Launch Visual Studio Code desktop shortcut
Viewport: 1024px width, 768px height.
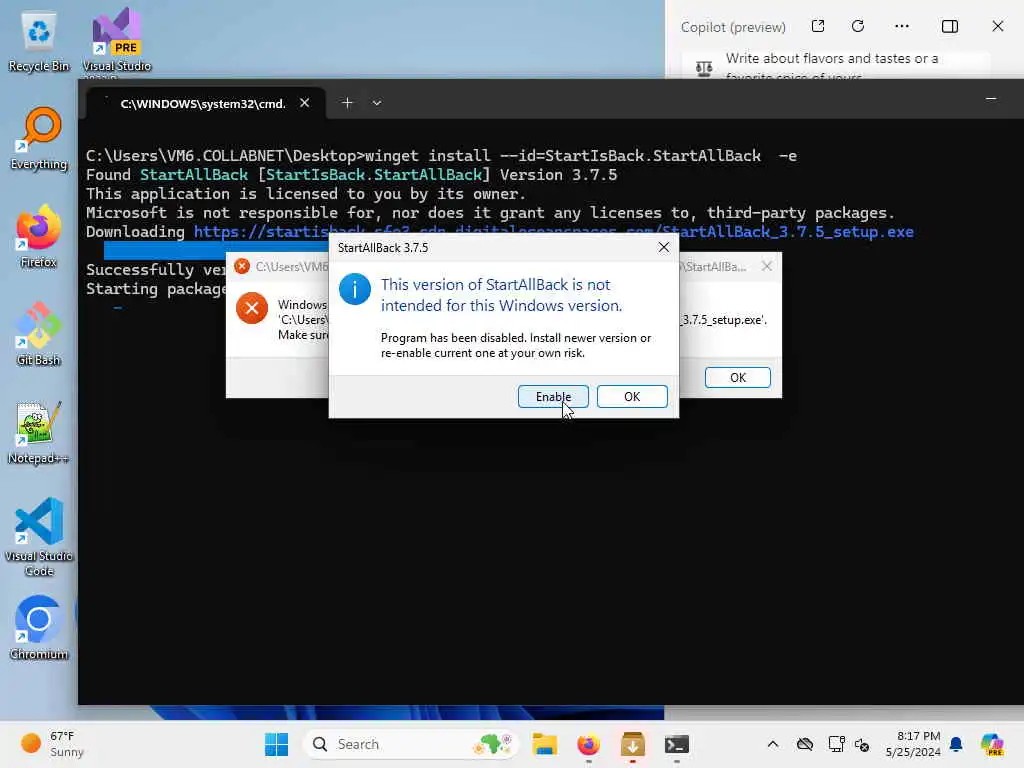(39, 537)
